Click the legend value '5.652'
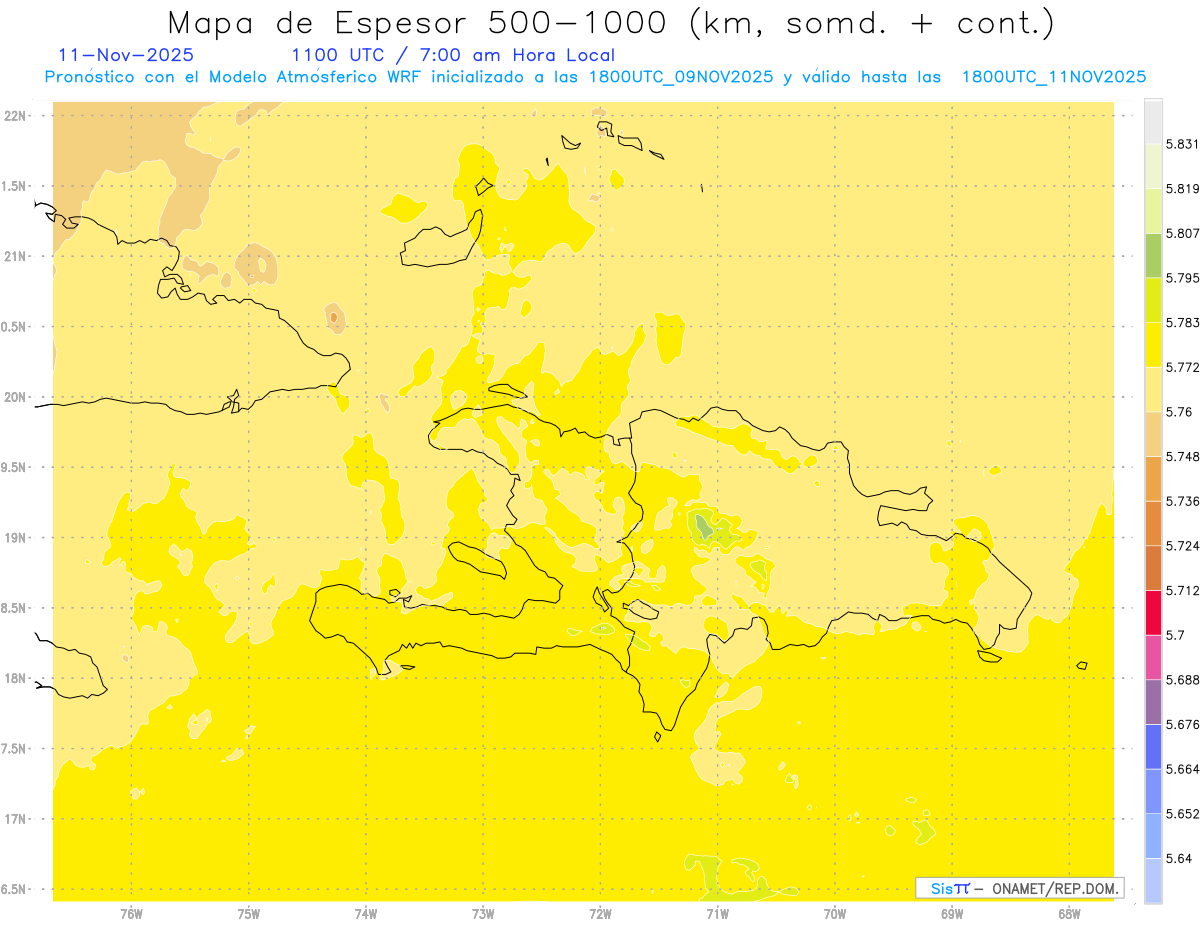The height and width of the screenshot is (927, 1200). tap(1182, 813)
